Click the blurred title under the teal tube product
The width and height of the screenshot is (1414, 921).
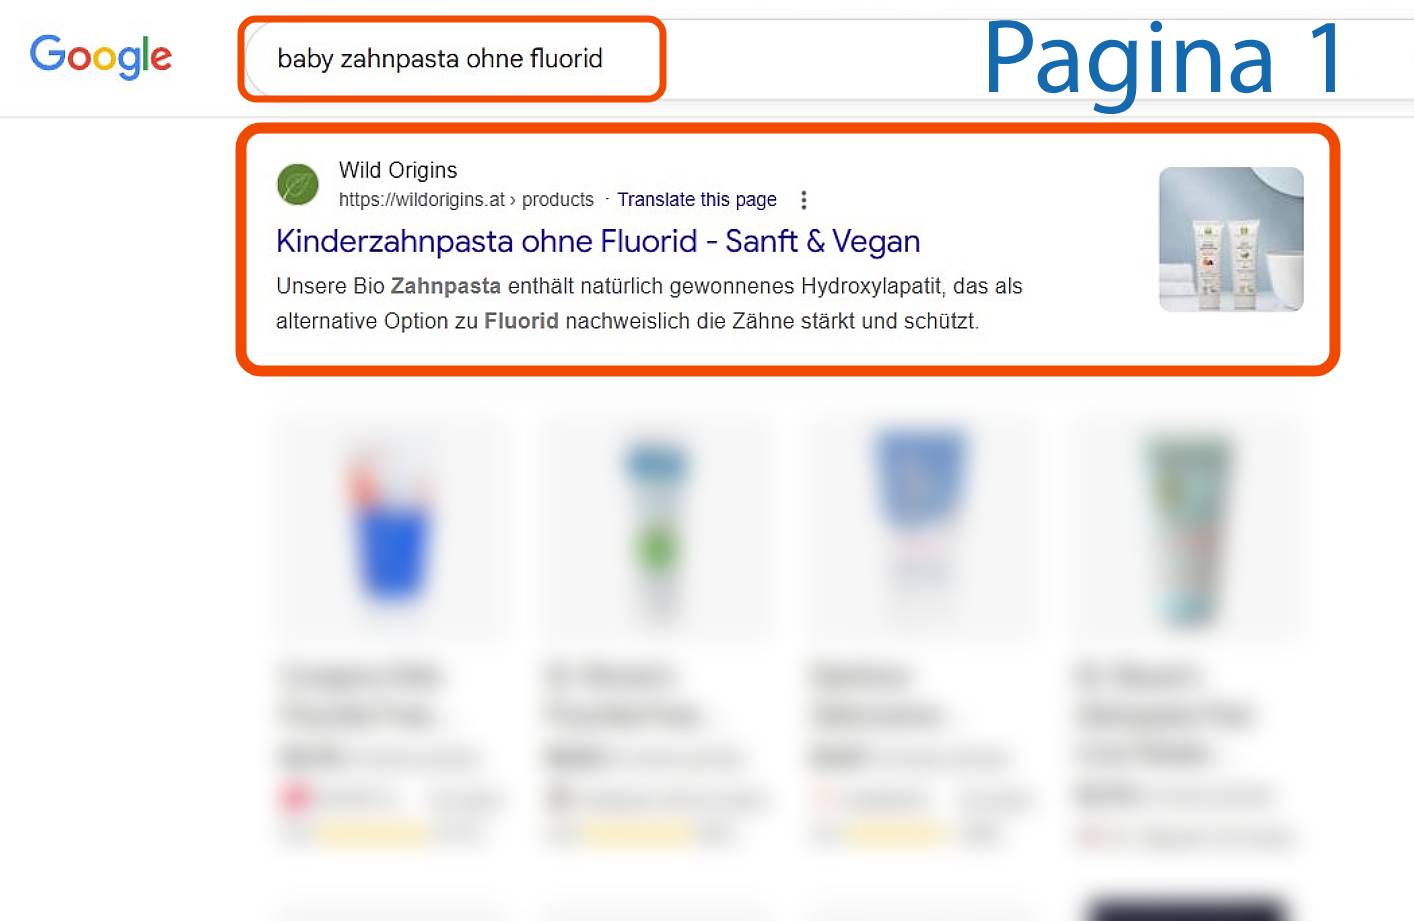click(1165, 714)
